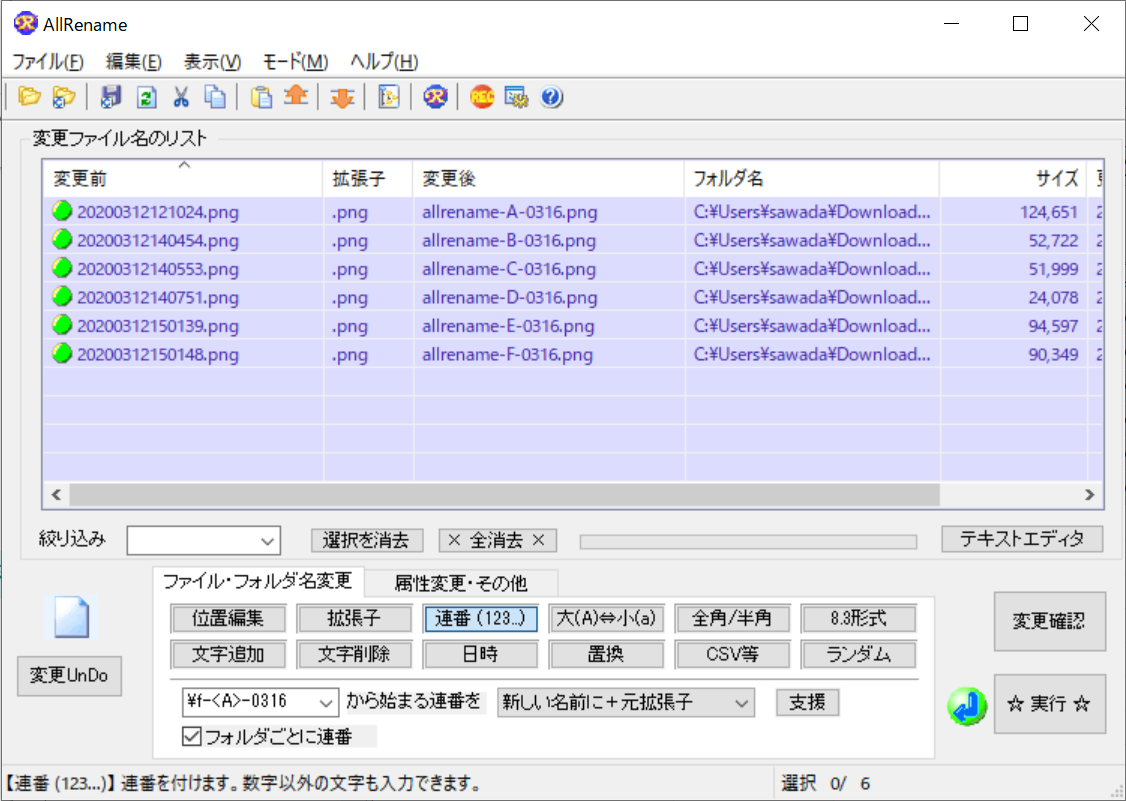Click the save (floppy disk) toolbar icon
Viewport: 1126px width, 801px height.
pyautogui.click(x=111, y=97)
